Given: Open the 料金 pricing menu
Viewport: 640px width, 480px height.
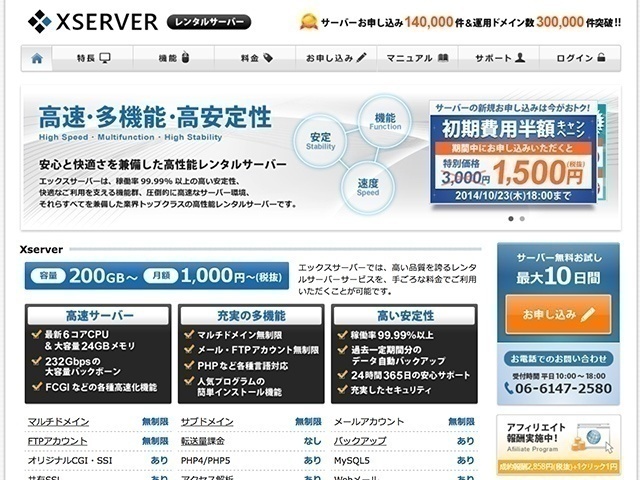Looking at the screenshot, I should pyautogui.click(x=256, y=58).
